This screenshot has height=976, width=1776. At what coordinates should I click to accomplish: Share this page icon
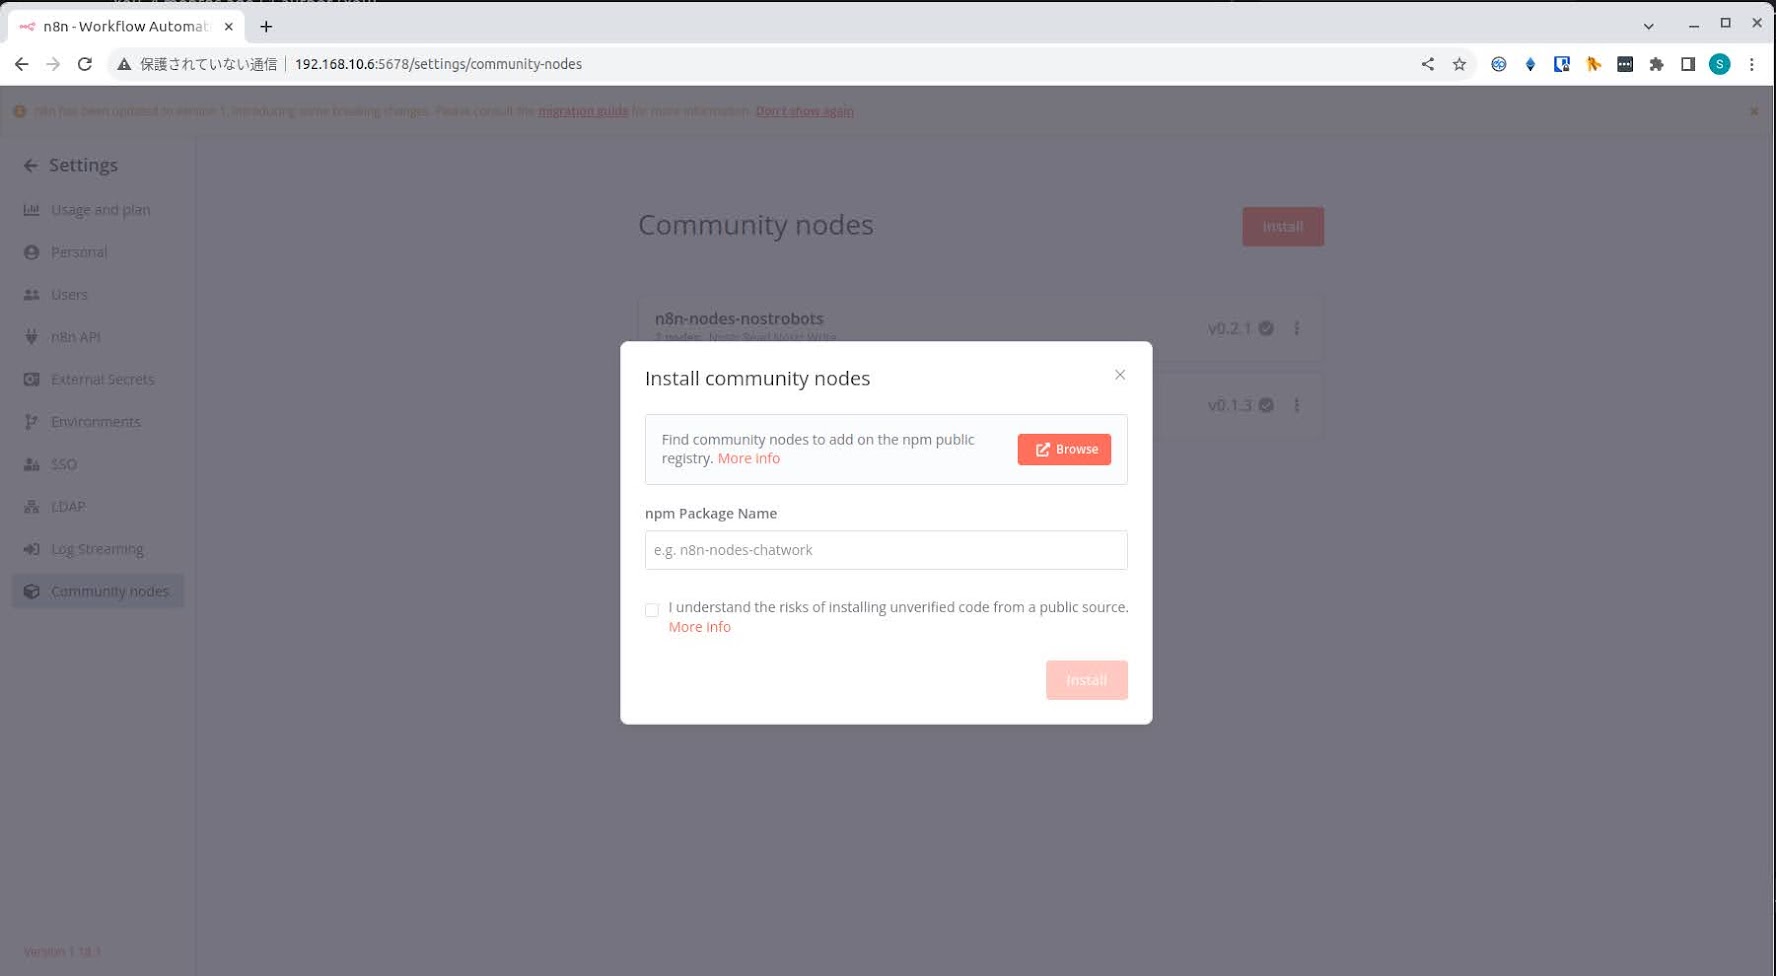pyautogui.click(x=1428, y=64)
